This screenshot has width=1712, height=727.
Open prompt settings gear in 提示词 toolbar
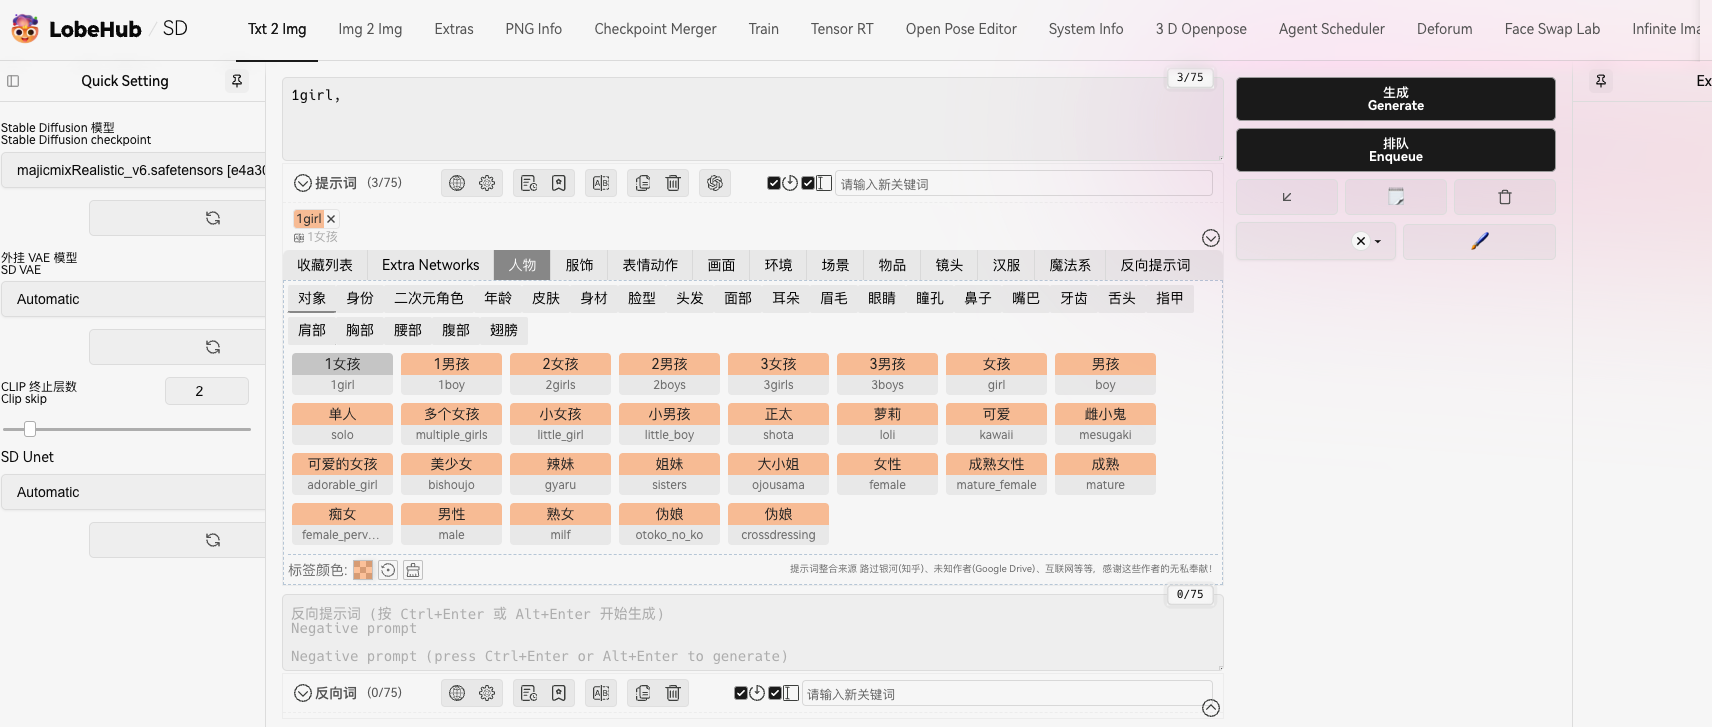[487, 183]
